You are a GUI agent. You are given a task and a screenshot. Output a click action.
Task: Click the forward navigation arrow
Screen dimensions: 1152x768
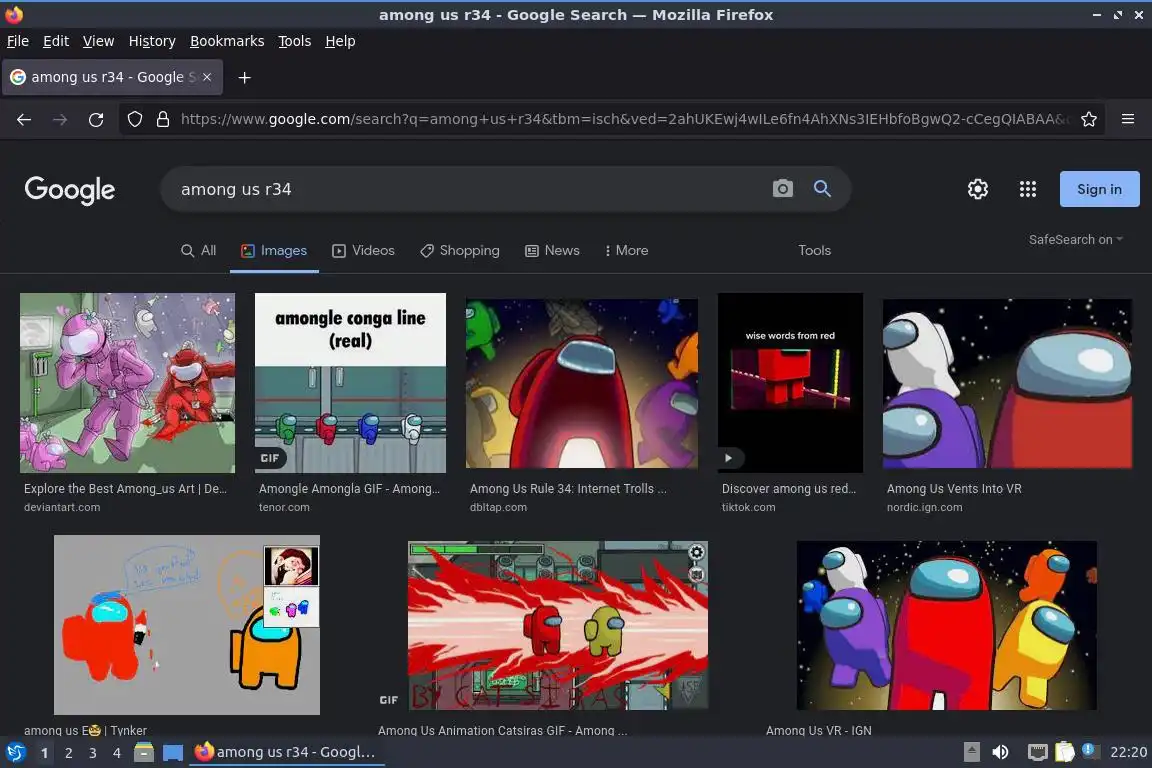60,120
